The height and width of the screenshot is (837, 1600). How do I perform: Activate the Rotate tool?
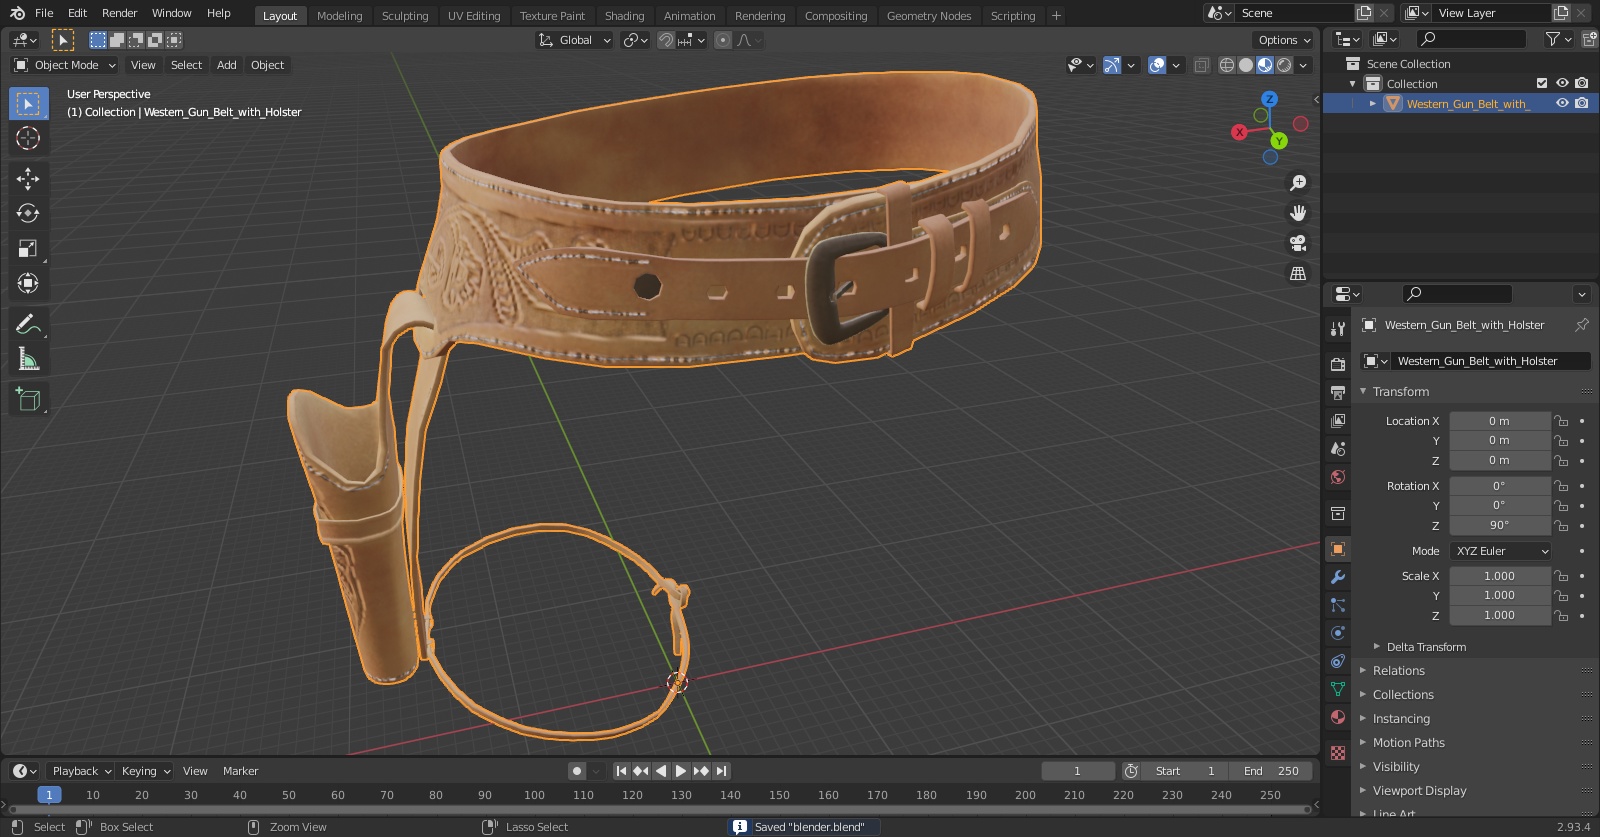pos(28,213)
